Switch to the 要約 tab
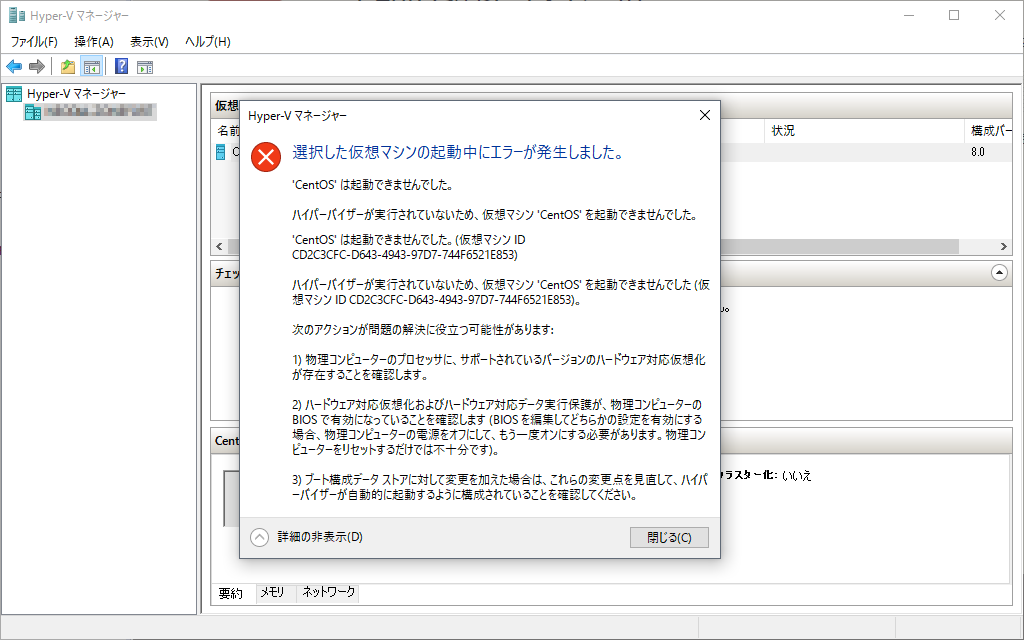Image resolution: width=1024 pixels, height=640 pixels. [231, 593]
